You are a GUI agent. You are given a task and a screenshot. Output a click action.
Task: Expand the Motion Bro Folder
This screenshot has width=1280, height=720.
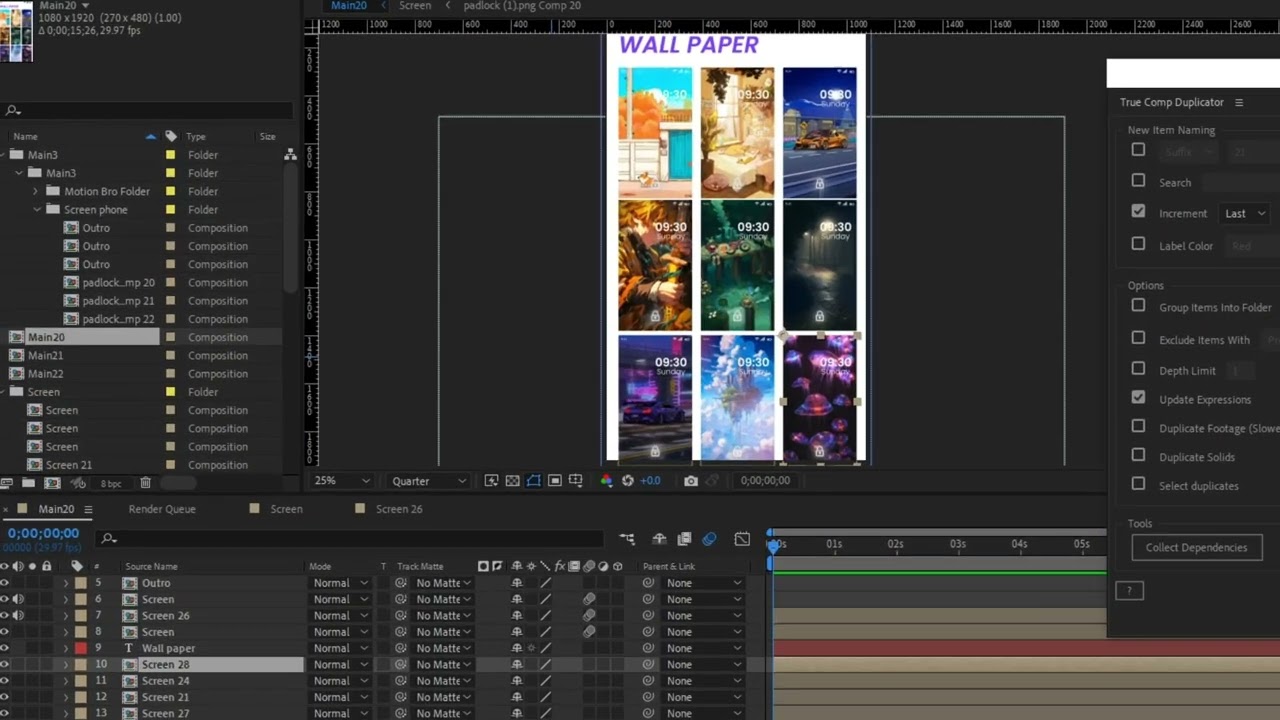[x=36, y=191]
